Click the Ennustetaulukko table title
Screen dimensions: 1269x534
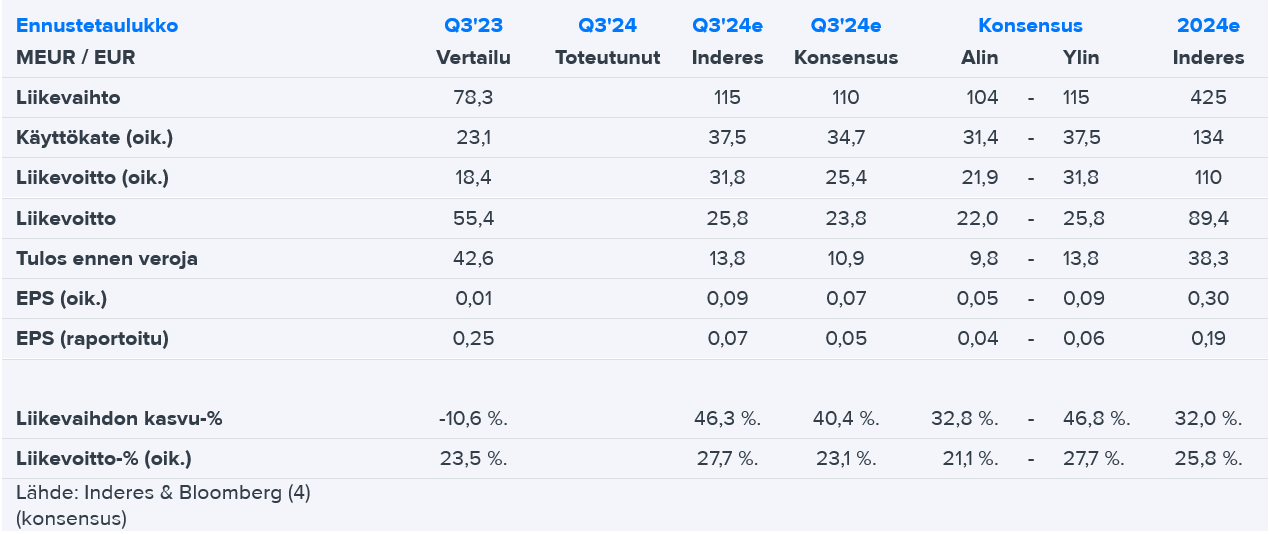(97, 26)
